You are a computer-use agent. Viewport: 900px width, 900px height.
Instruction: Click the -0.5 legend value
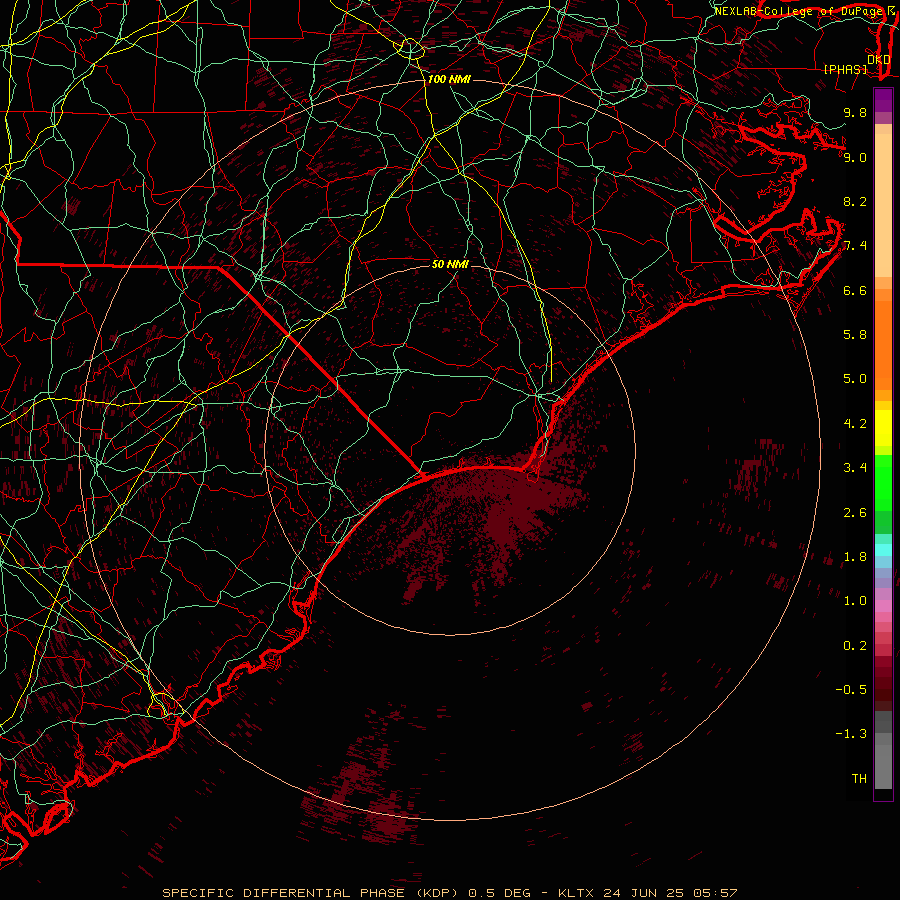851,690
